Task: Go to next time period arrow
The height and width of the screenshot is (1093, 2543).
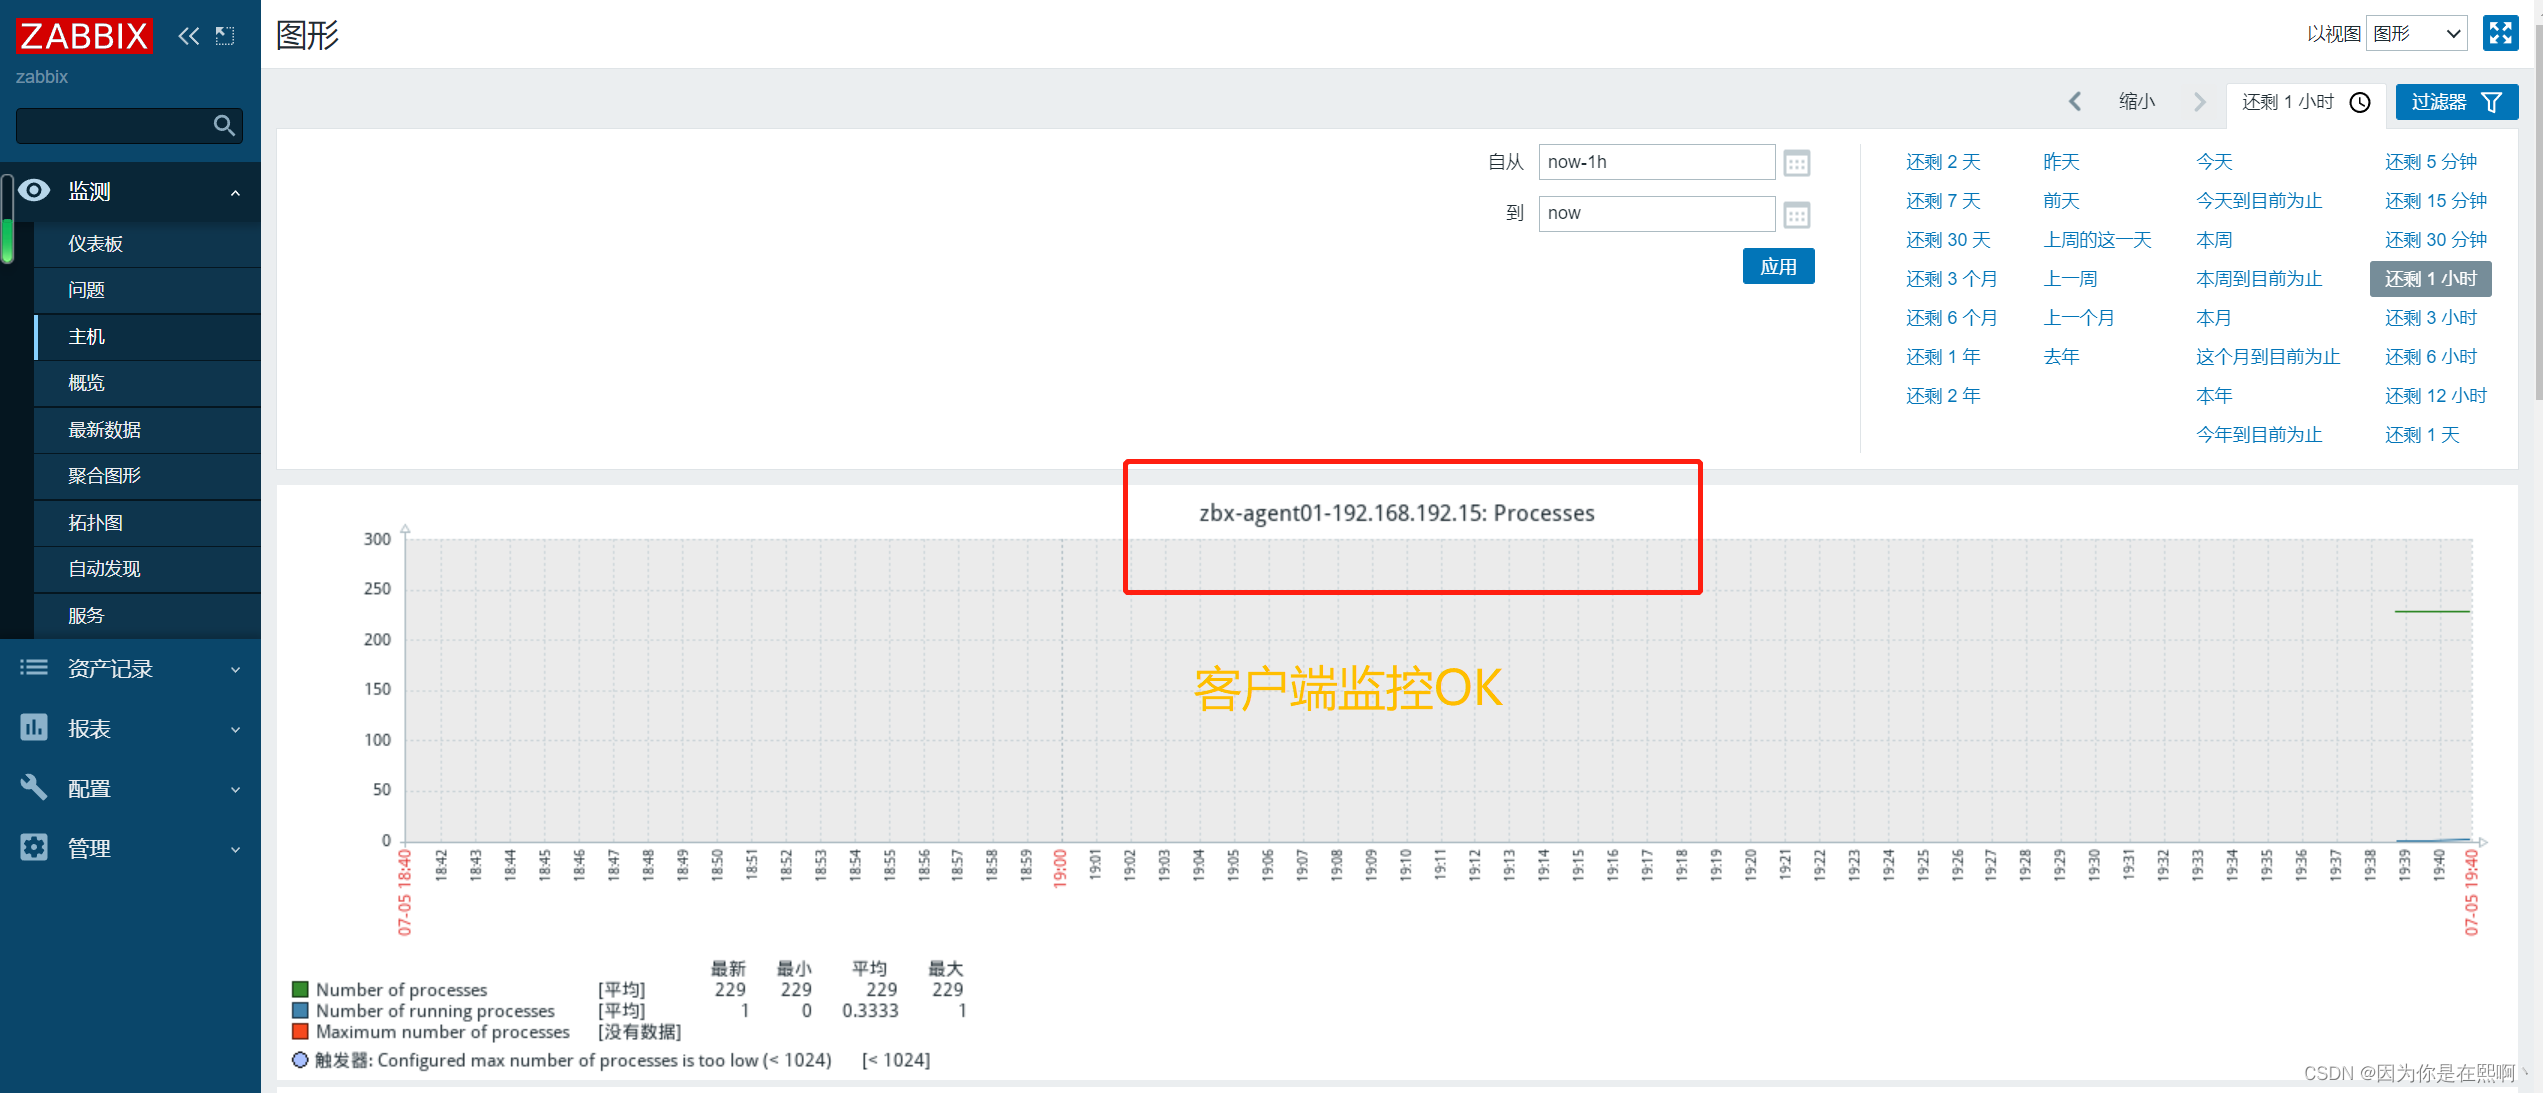Action: [2200, 101]
